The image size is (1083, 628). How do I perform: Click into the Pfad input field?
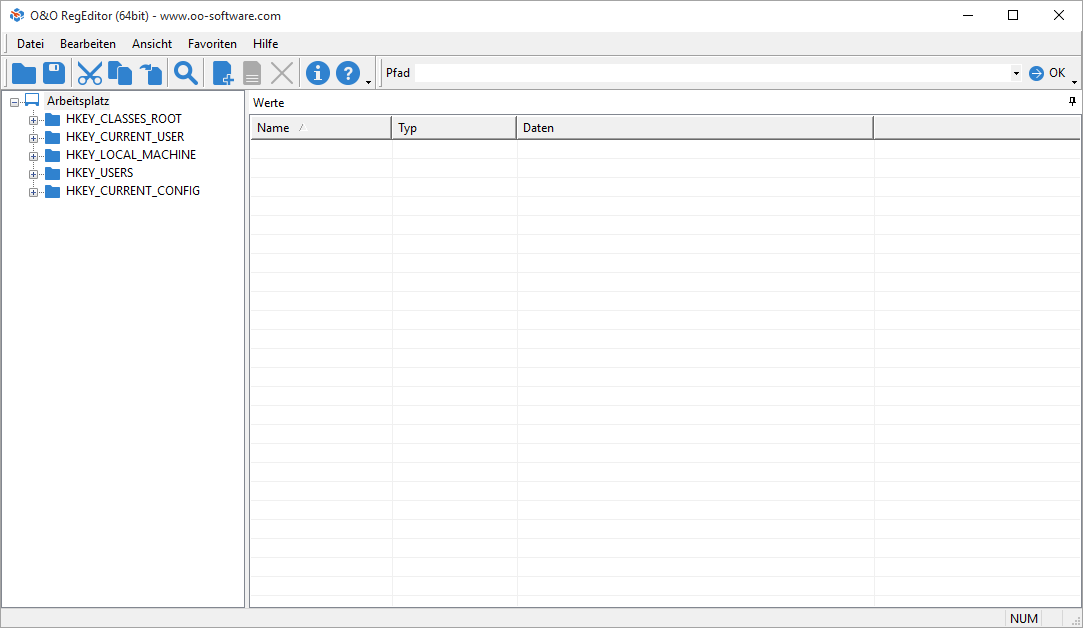710,73
